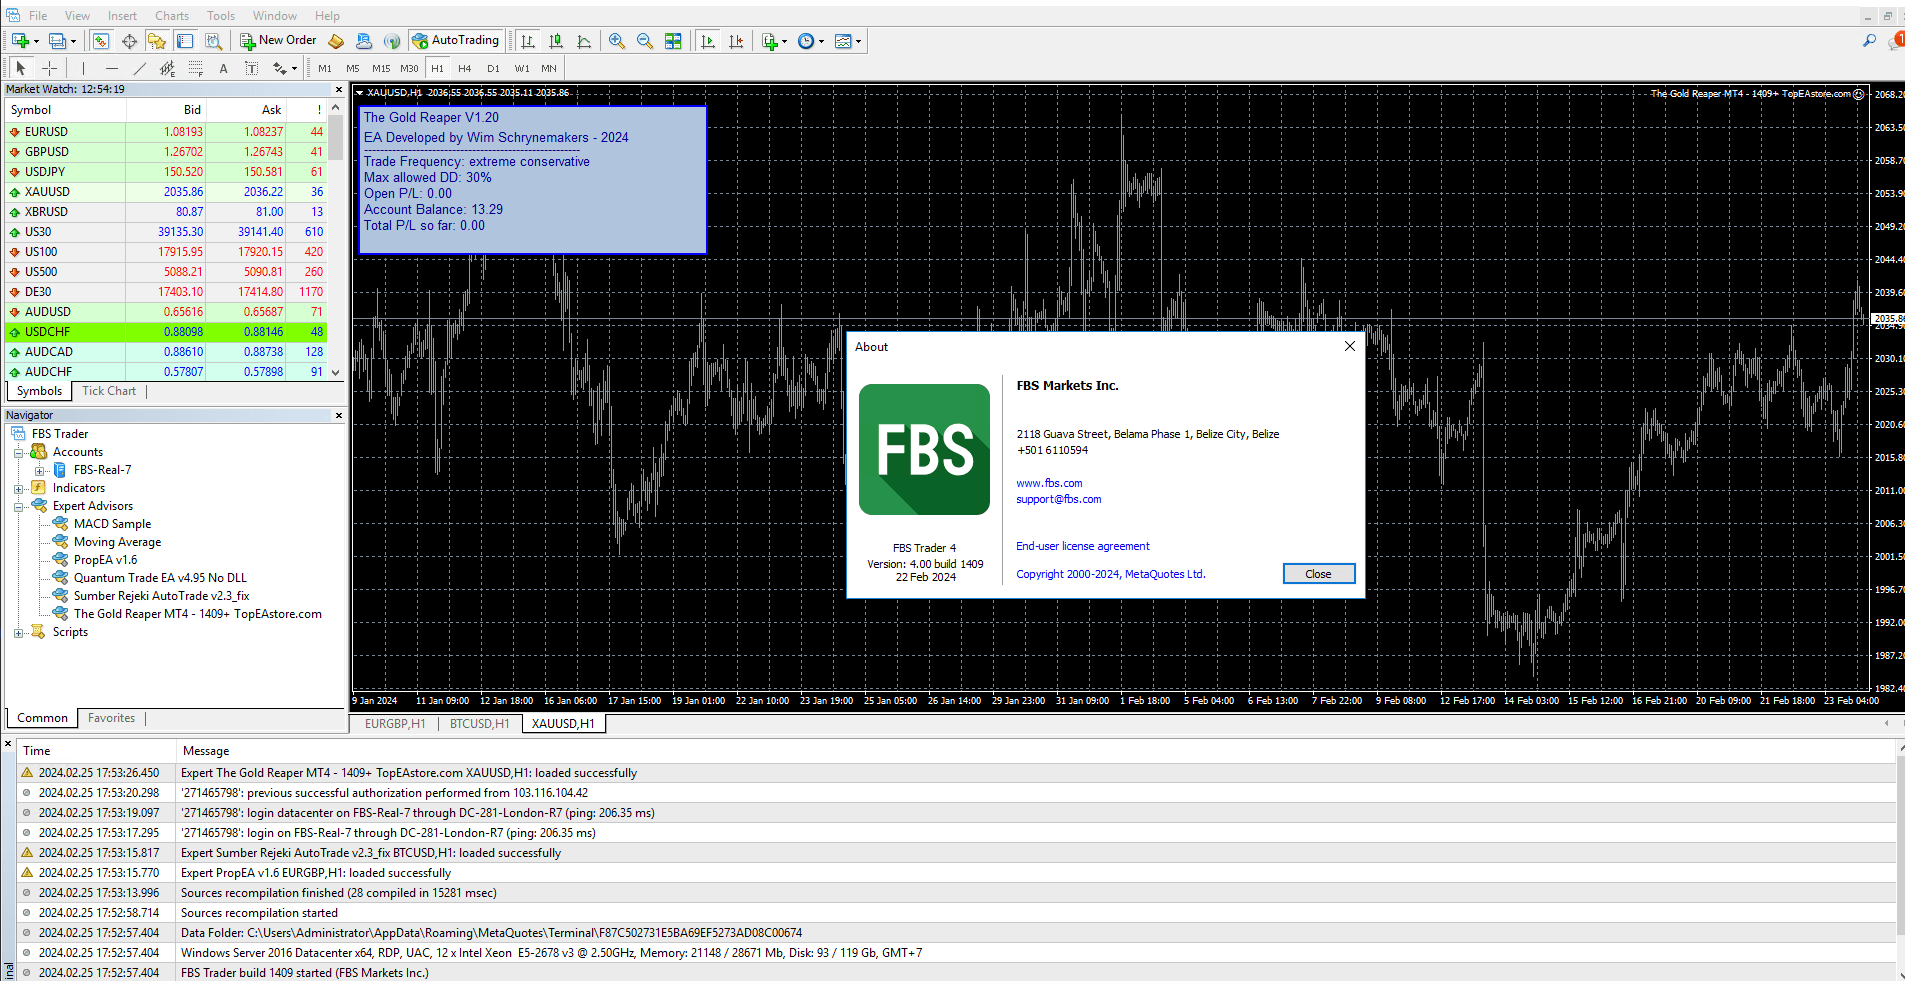
Task: Open the Indicators dropdown arrow
Action: (784, 41)
